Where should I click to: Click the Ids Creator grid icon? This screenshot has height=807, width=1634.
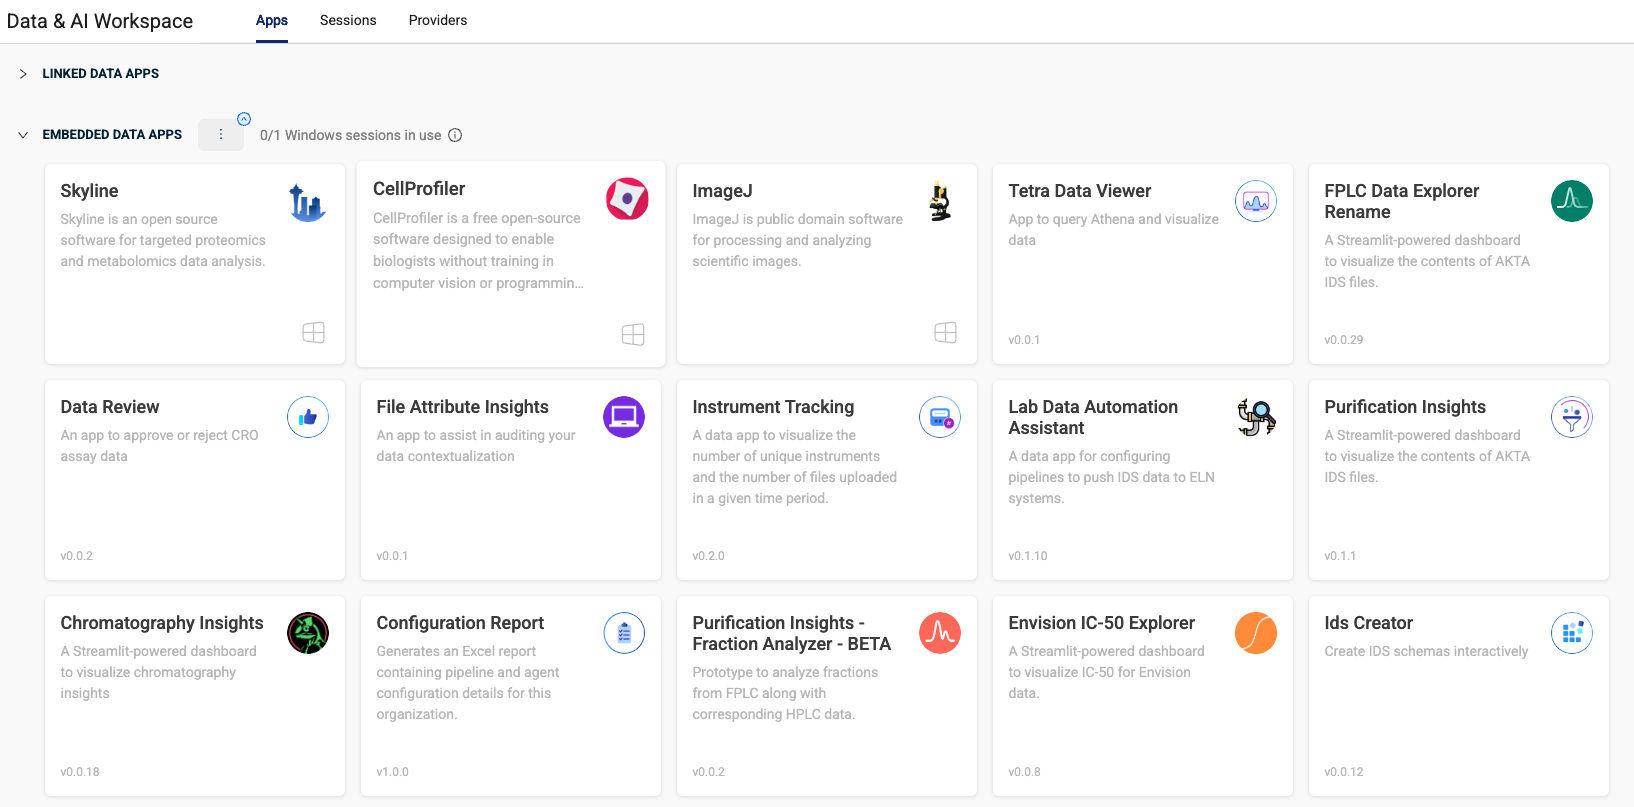[1572, 633]
